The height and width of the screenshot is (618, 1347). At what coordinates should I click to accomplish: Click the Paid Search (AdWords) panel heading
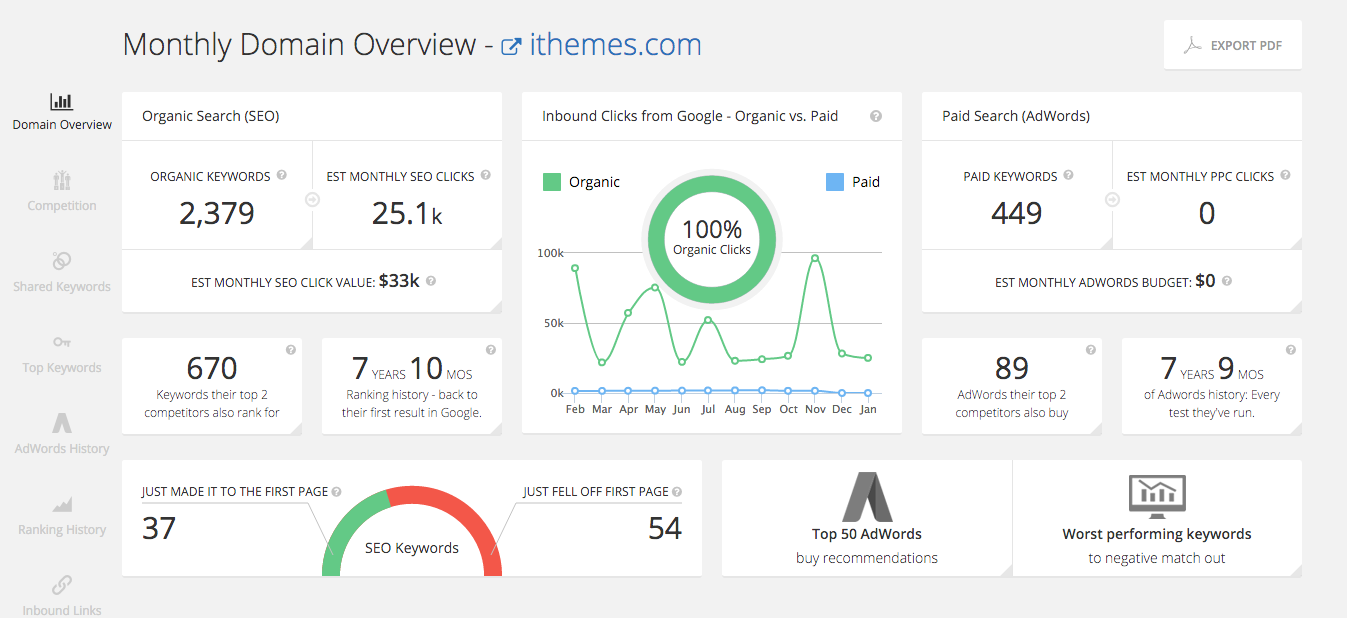pos(1016,116)
